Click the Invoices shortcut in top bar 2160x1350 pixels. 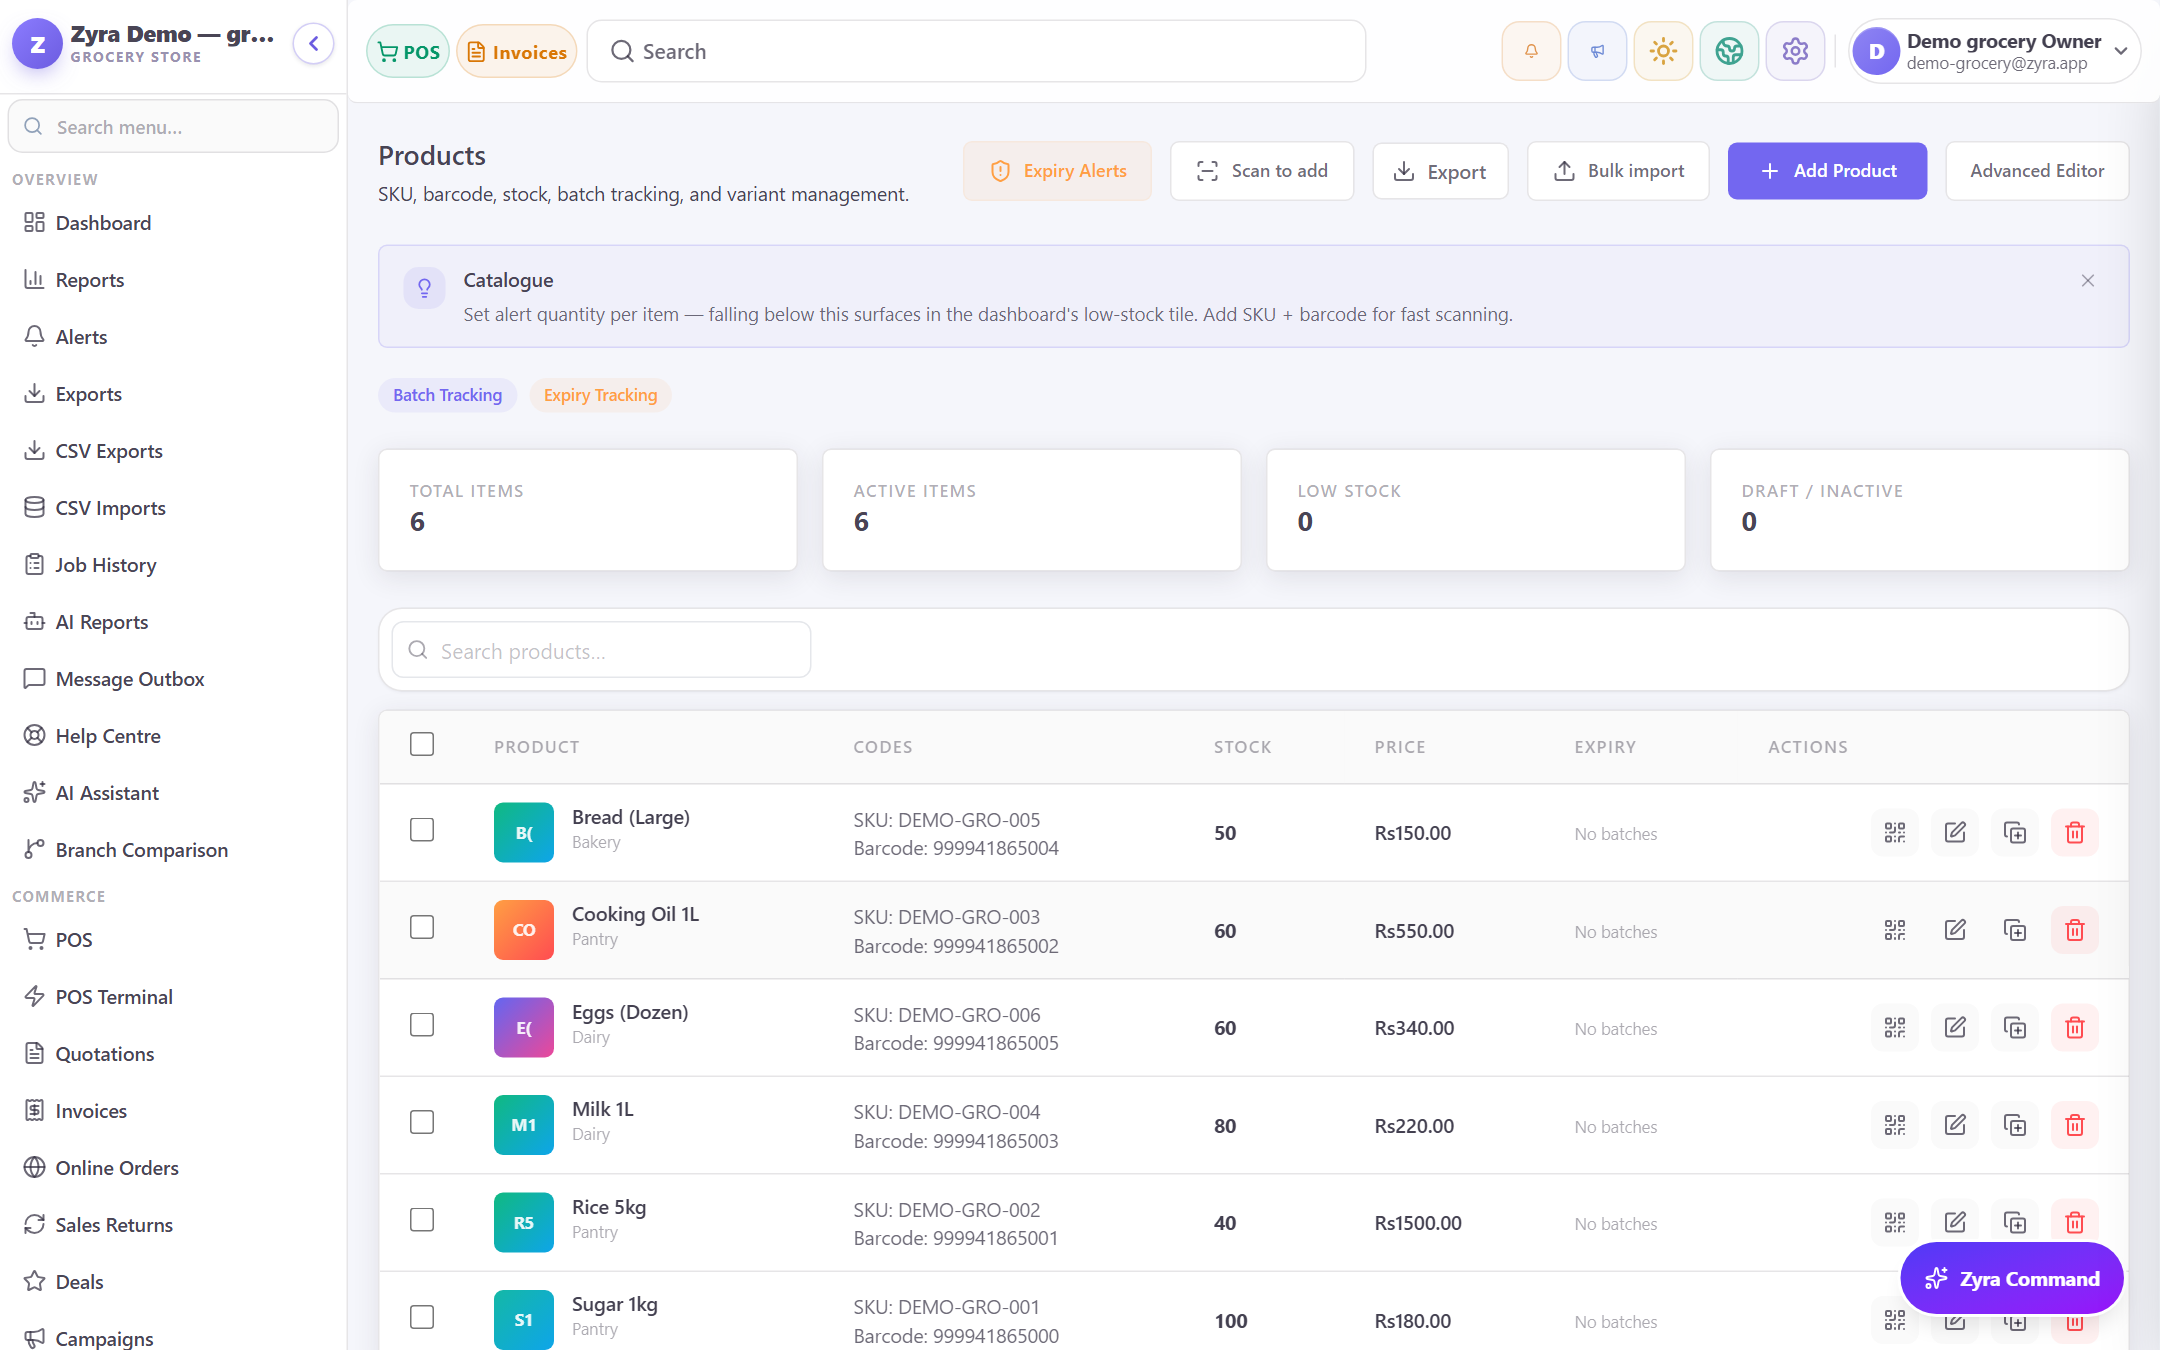pyautogui.click(x=517, y=52)
